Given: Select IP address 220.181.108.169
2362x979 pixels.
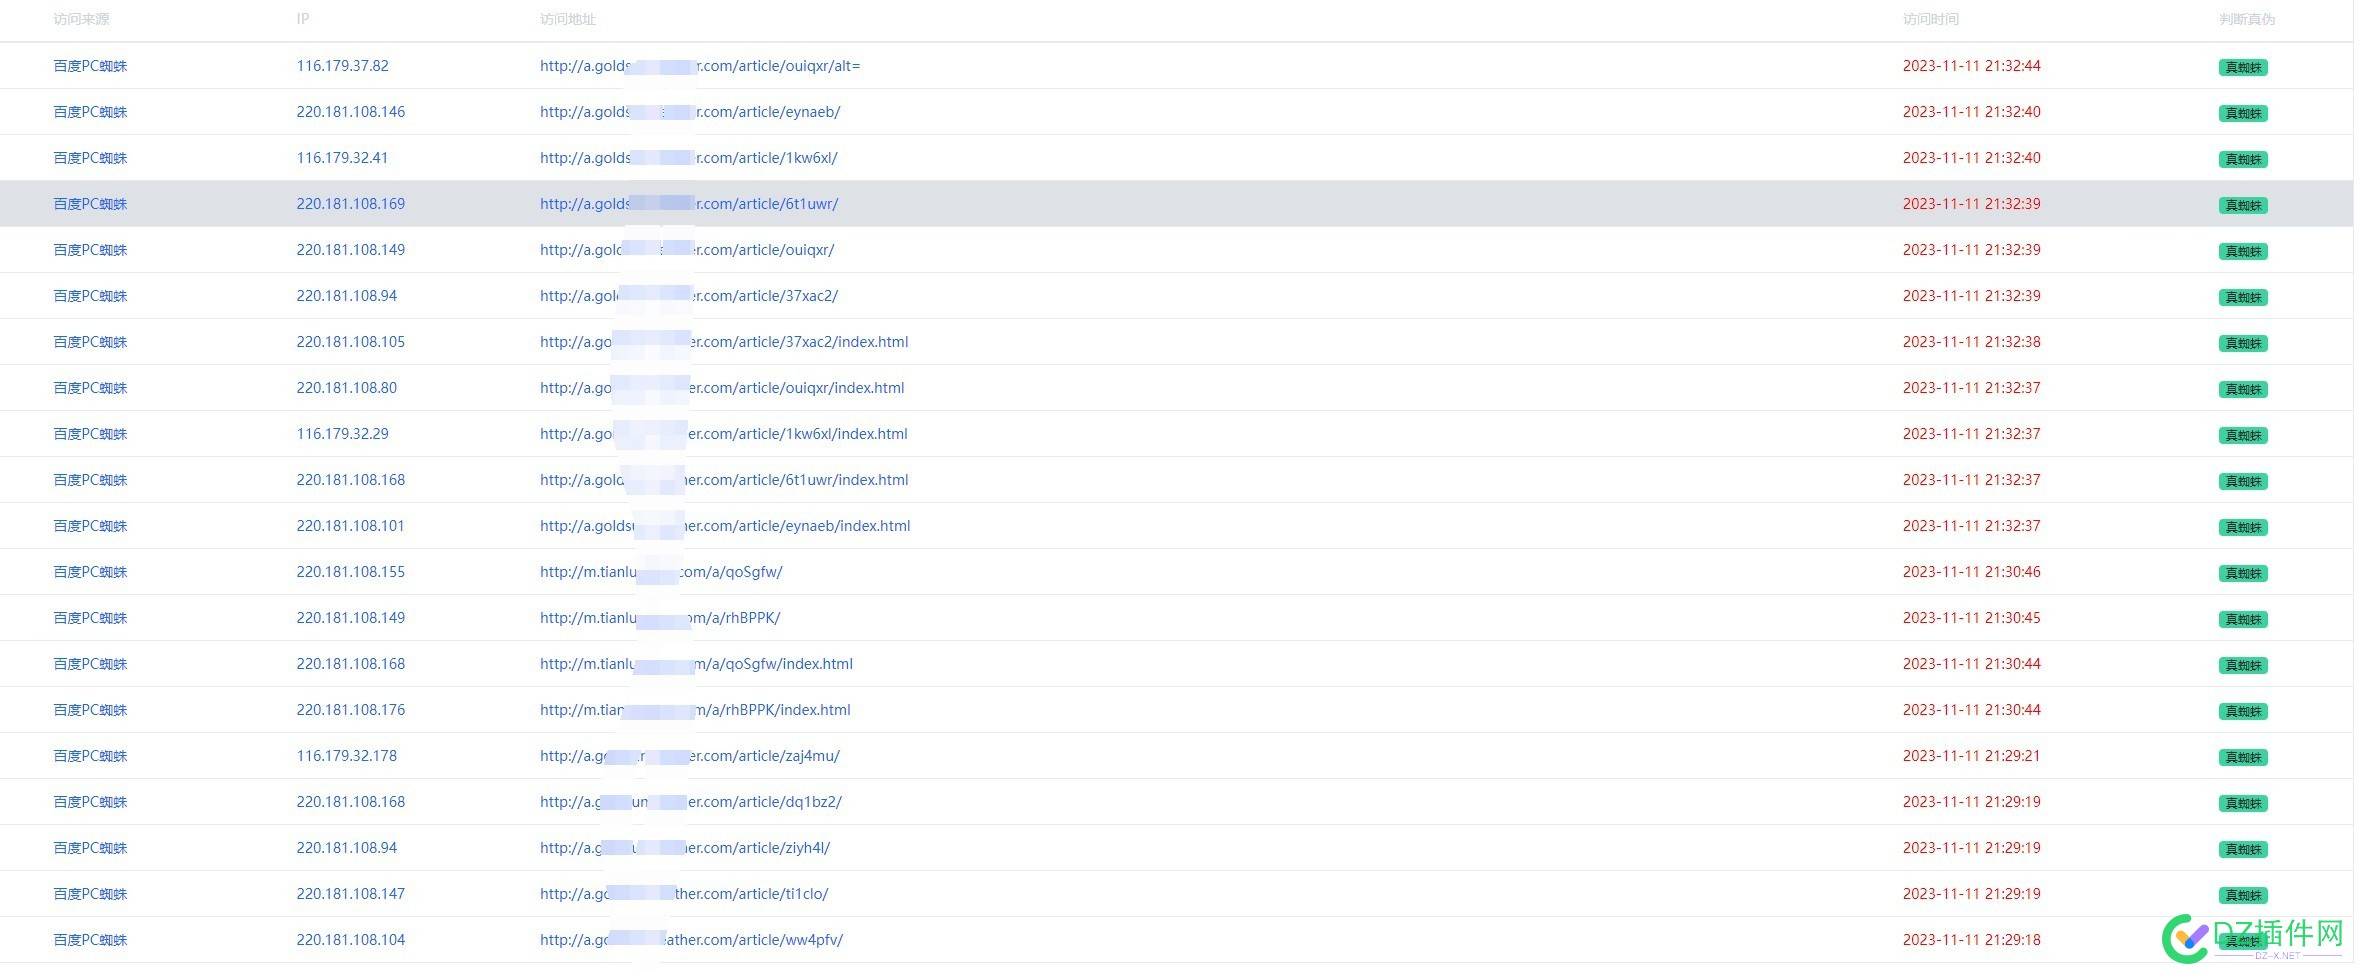Looking at the screenshot, I should [351, 204].
